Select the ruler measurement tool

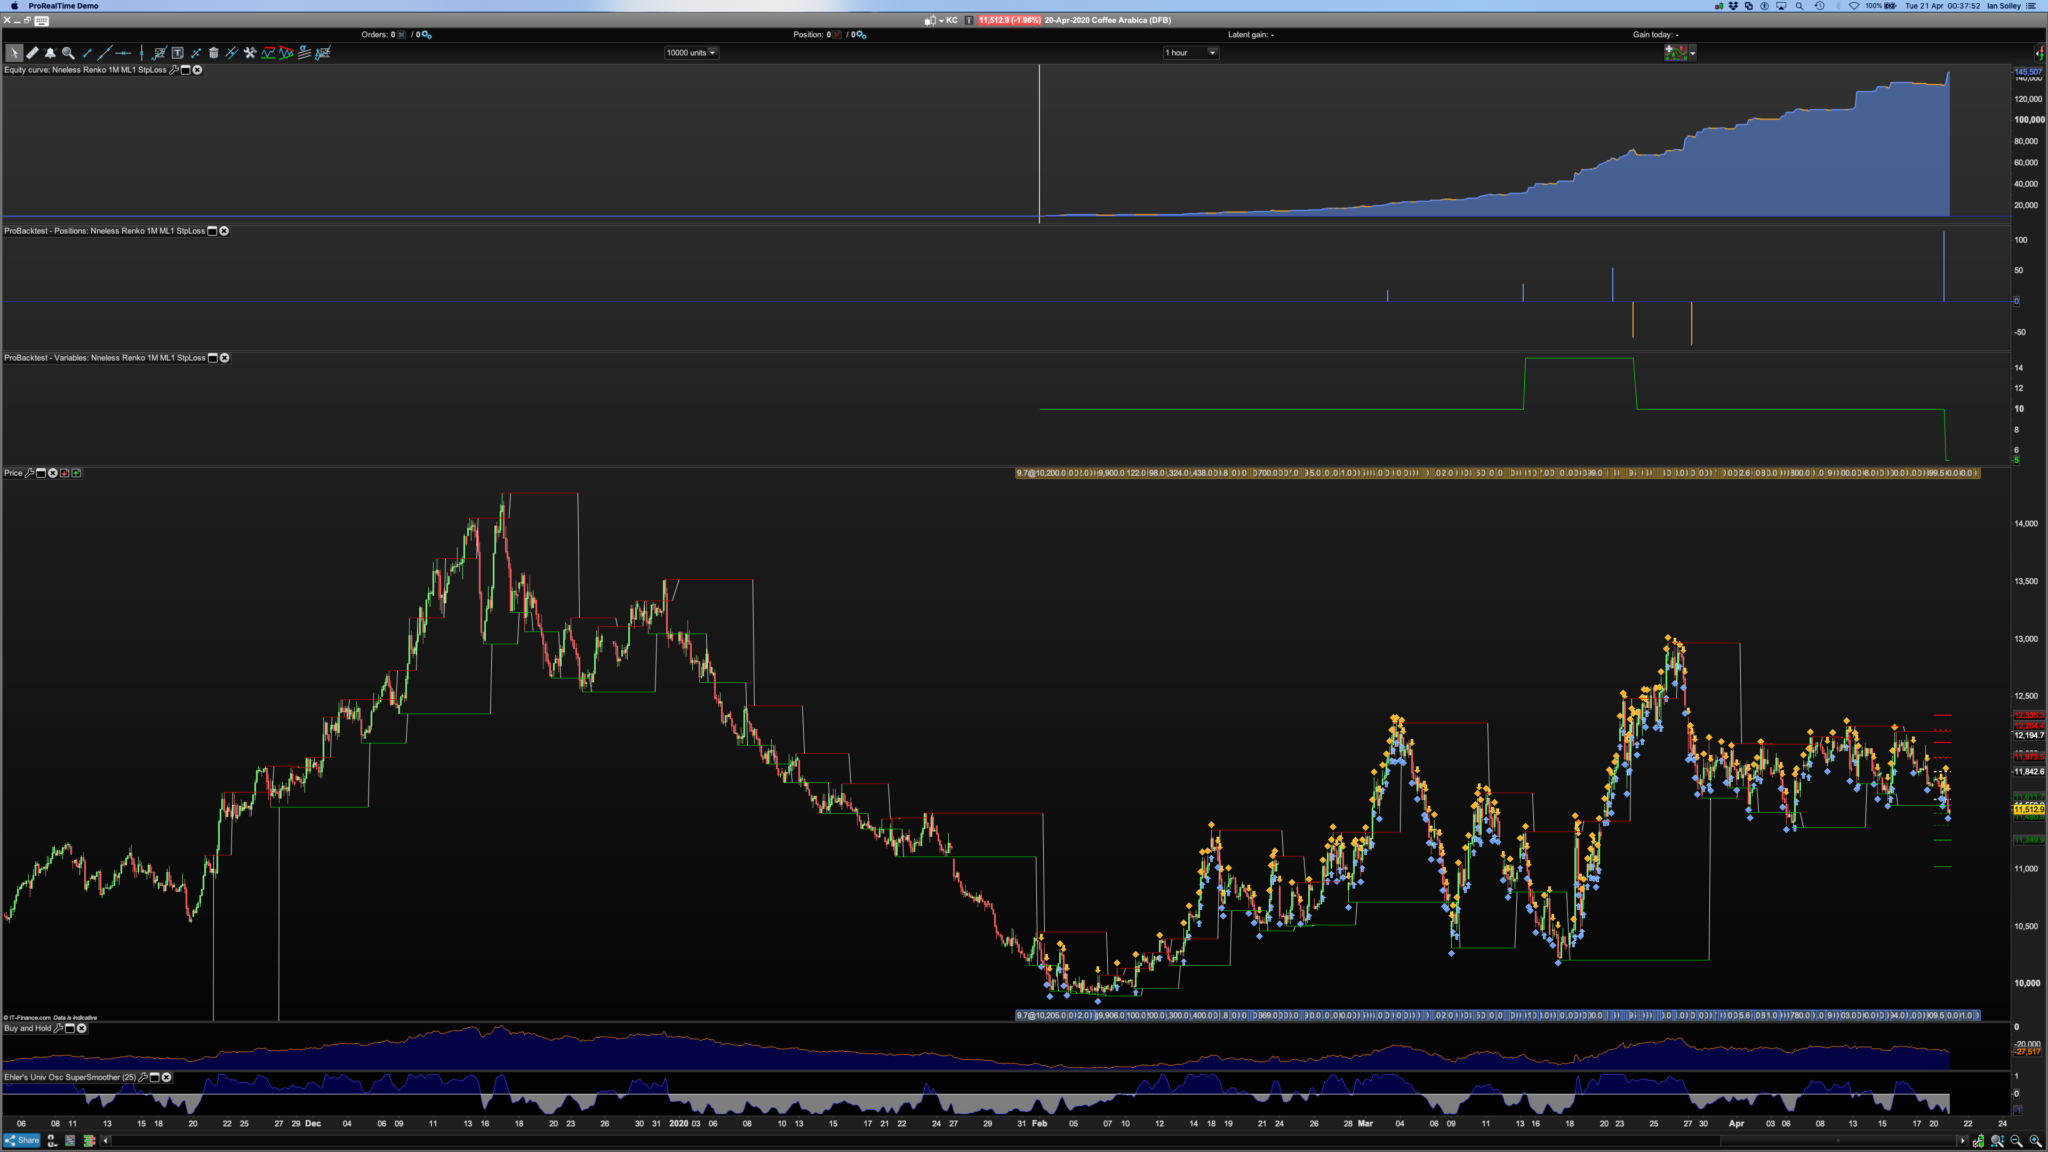[32, 53]
